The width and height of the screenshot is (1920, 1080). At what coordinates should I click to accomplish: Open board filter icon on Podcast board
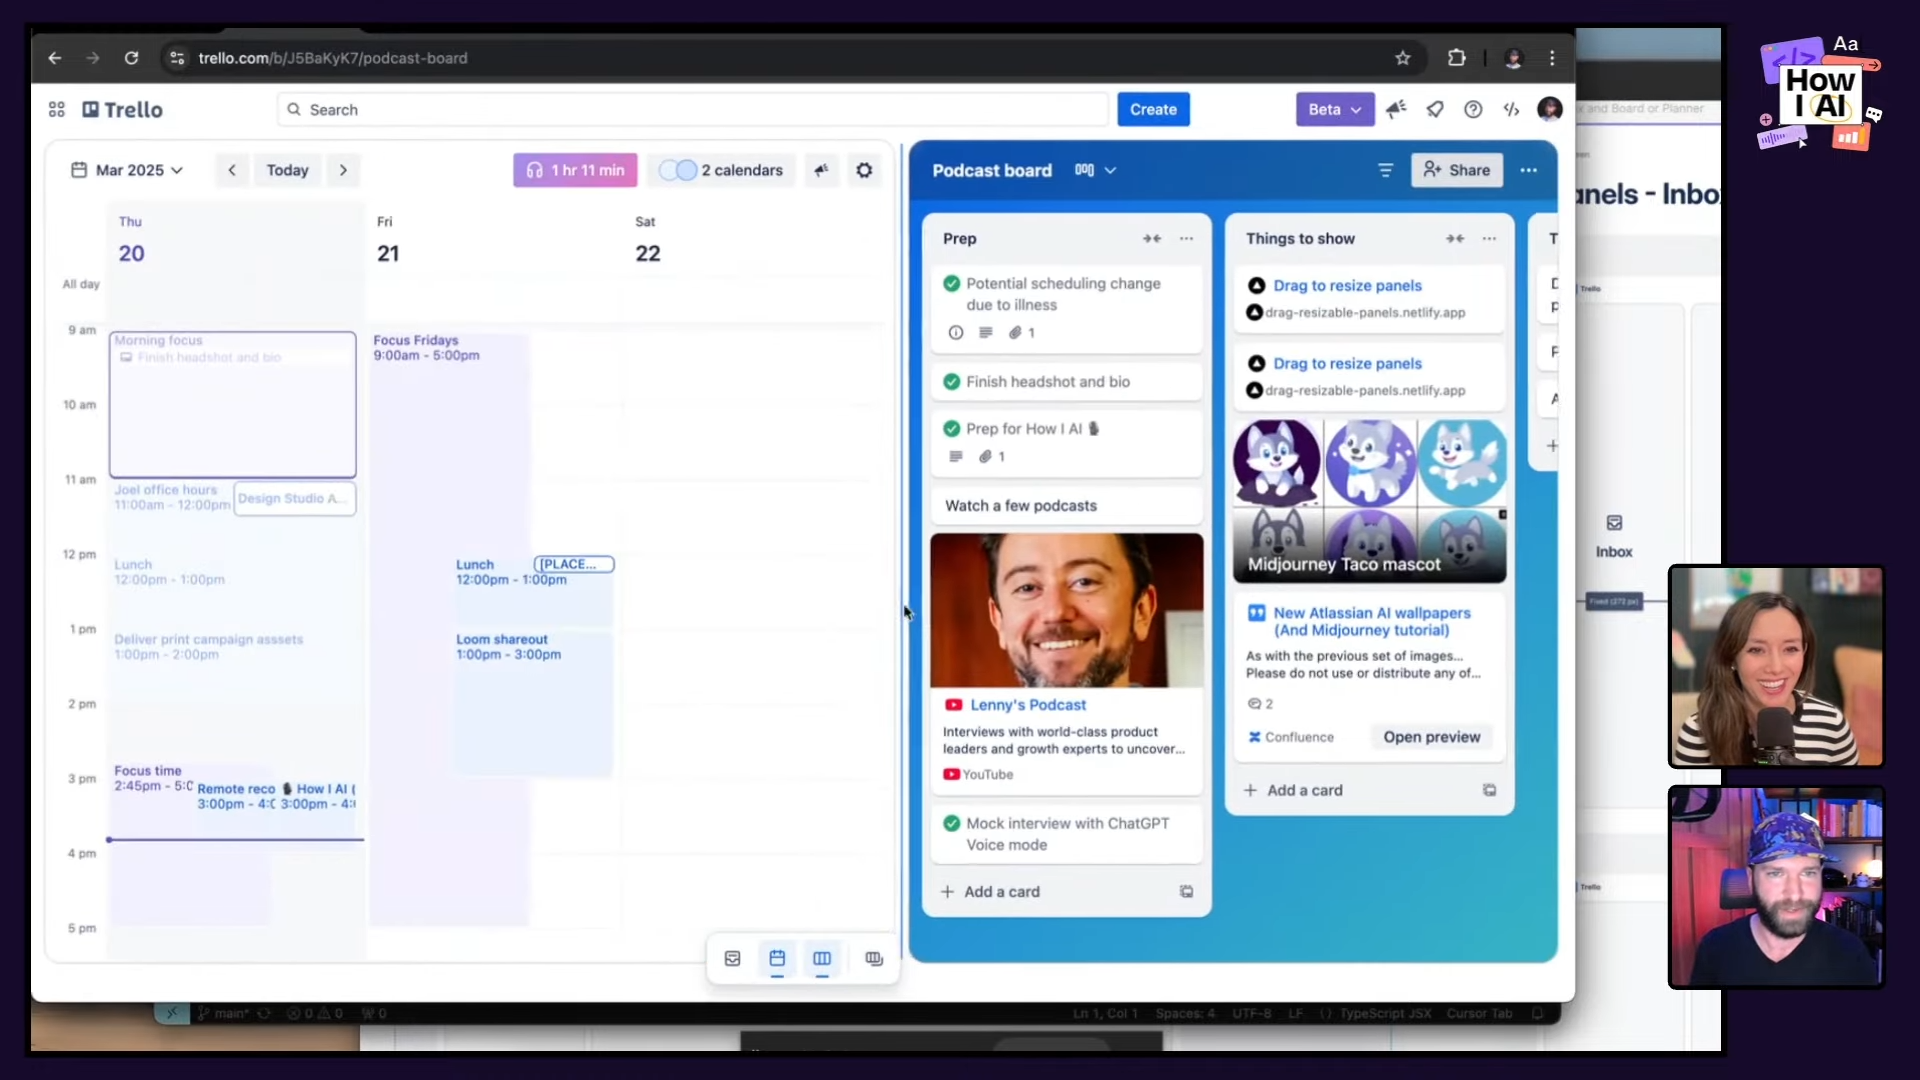(1385, 170)
